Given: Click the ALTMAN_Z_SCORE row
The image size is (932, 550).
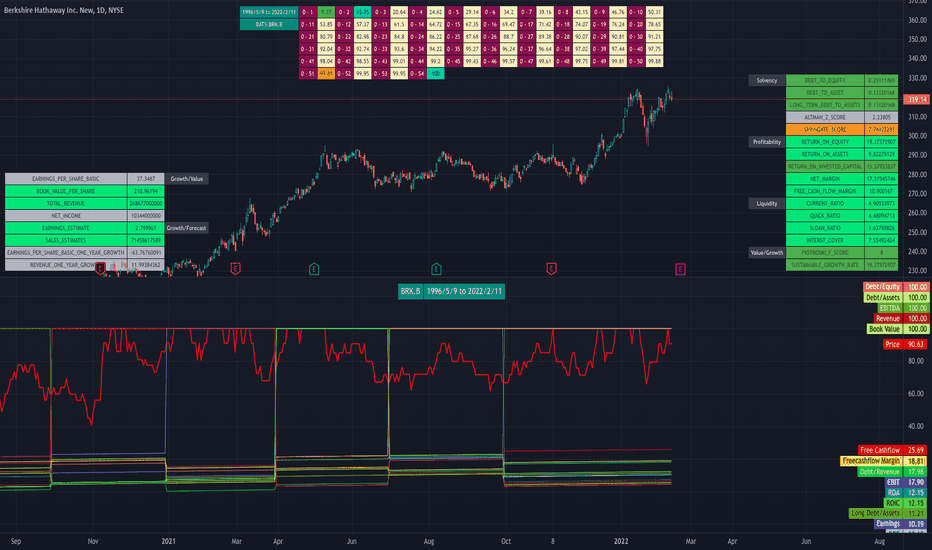Looking at the screenshot, I should click(842, 117).
